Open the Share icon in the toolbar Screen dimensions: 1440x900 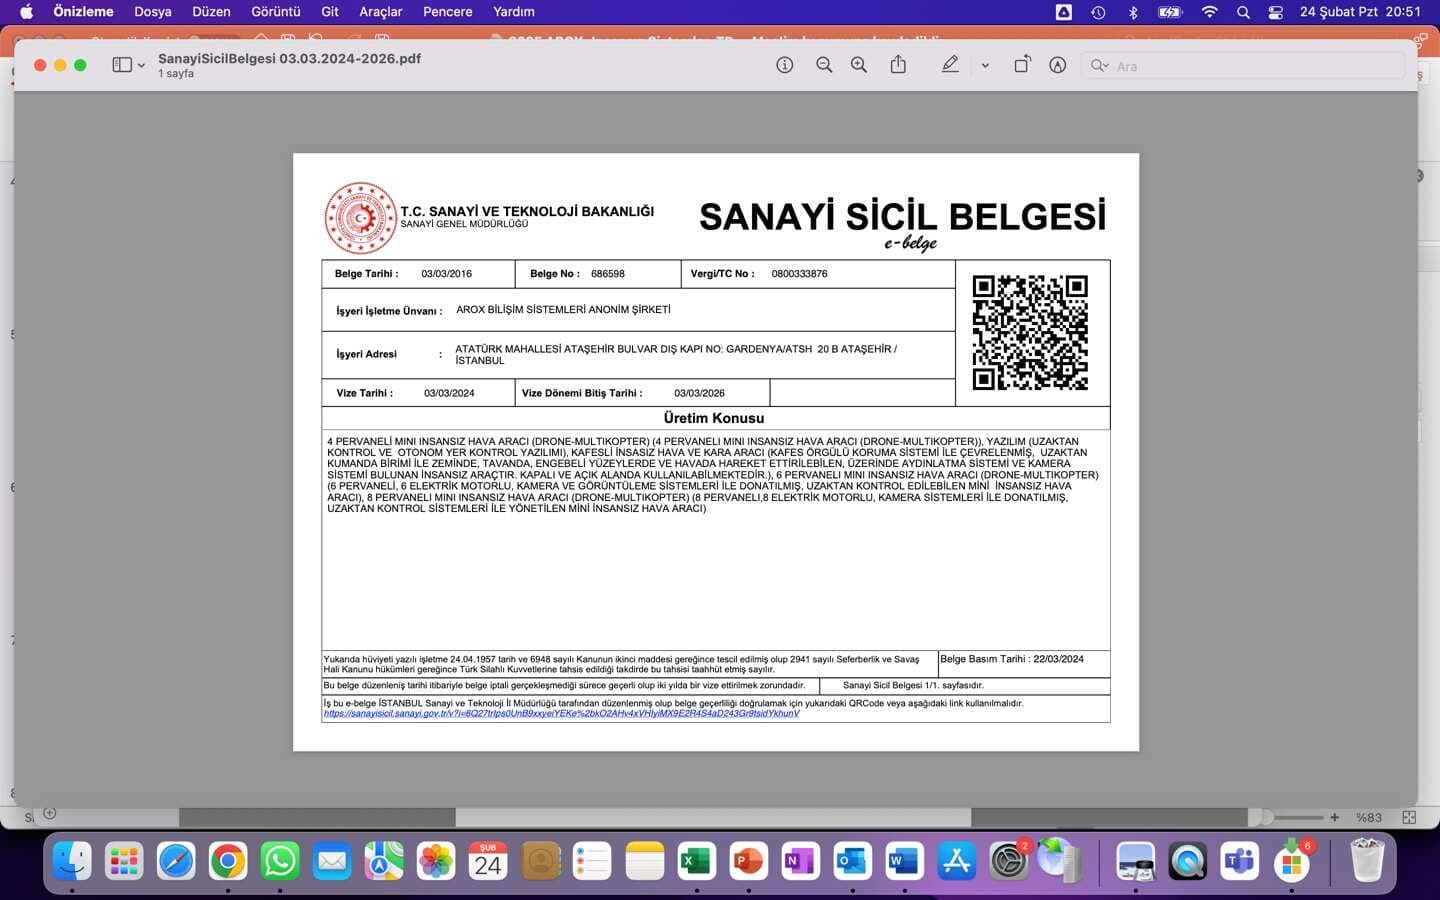898,65
